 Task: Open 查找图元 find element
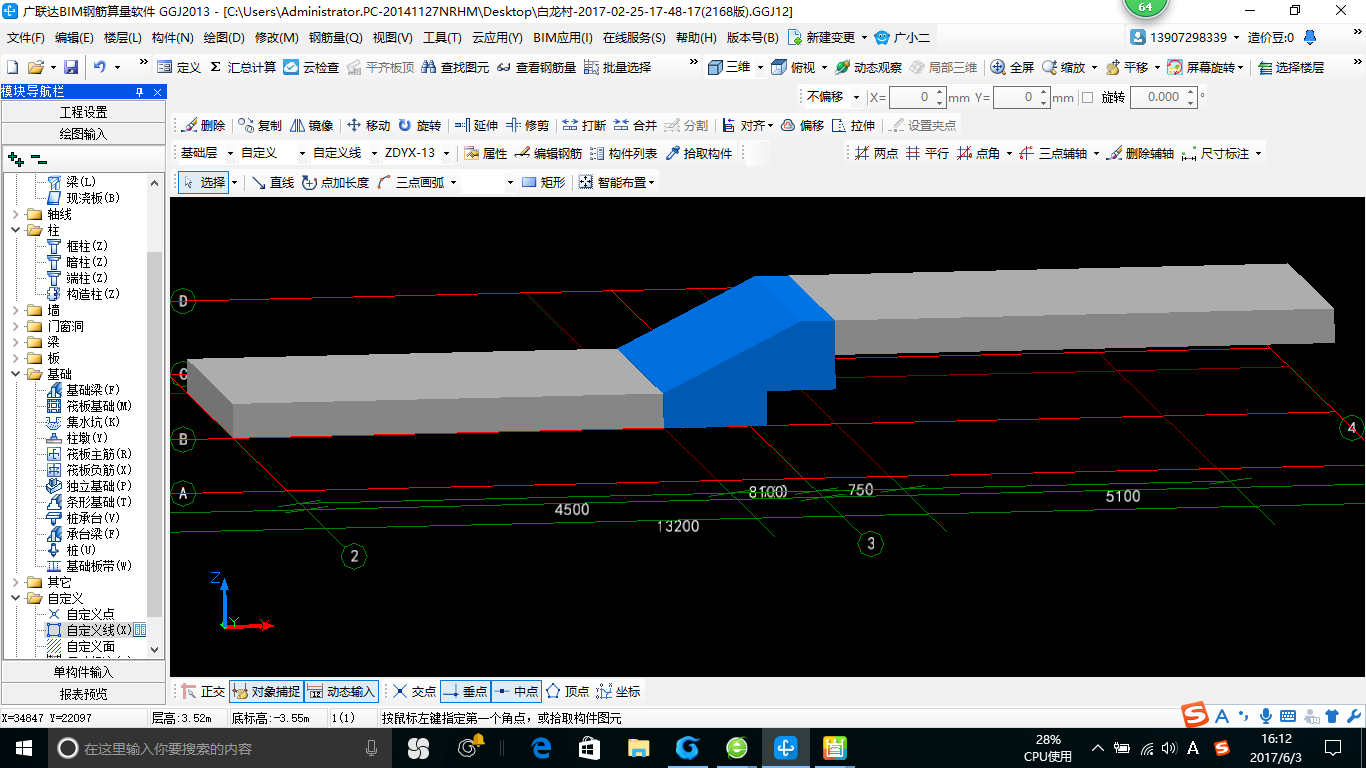point(456,67)
